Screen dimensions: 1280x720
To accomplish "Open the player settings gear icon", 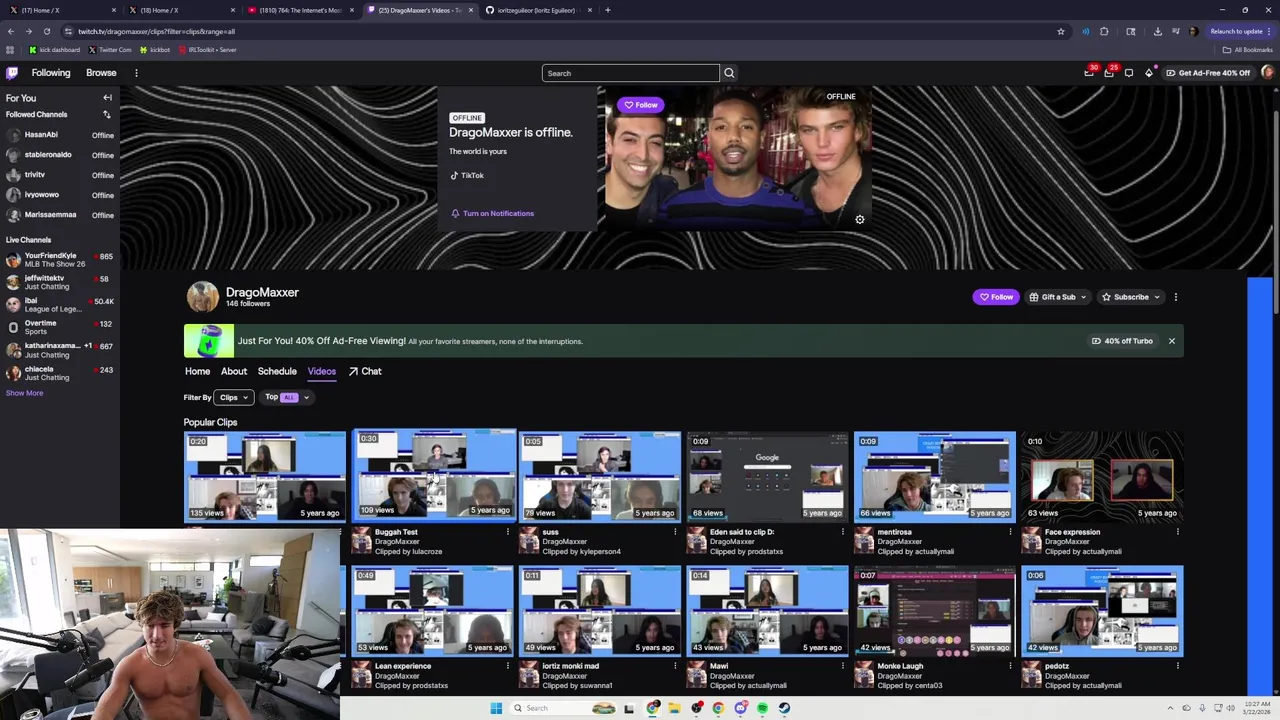I will [859, 219].
